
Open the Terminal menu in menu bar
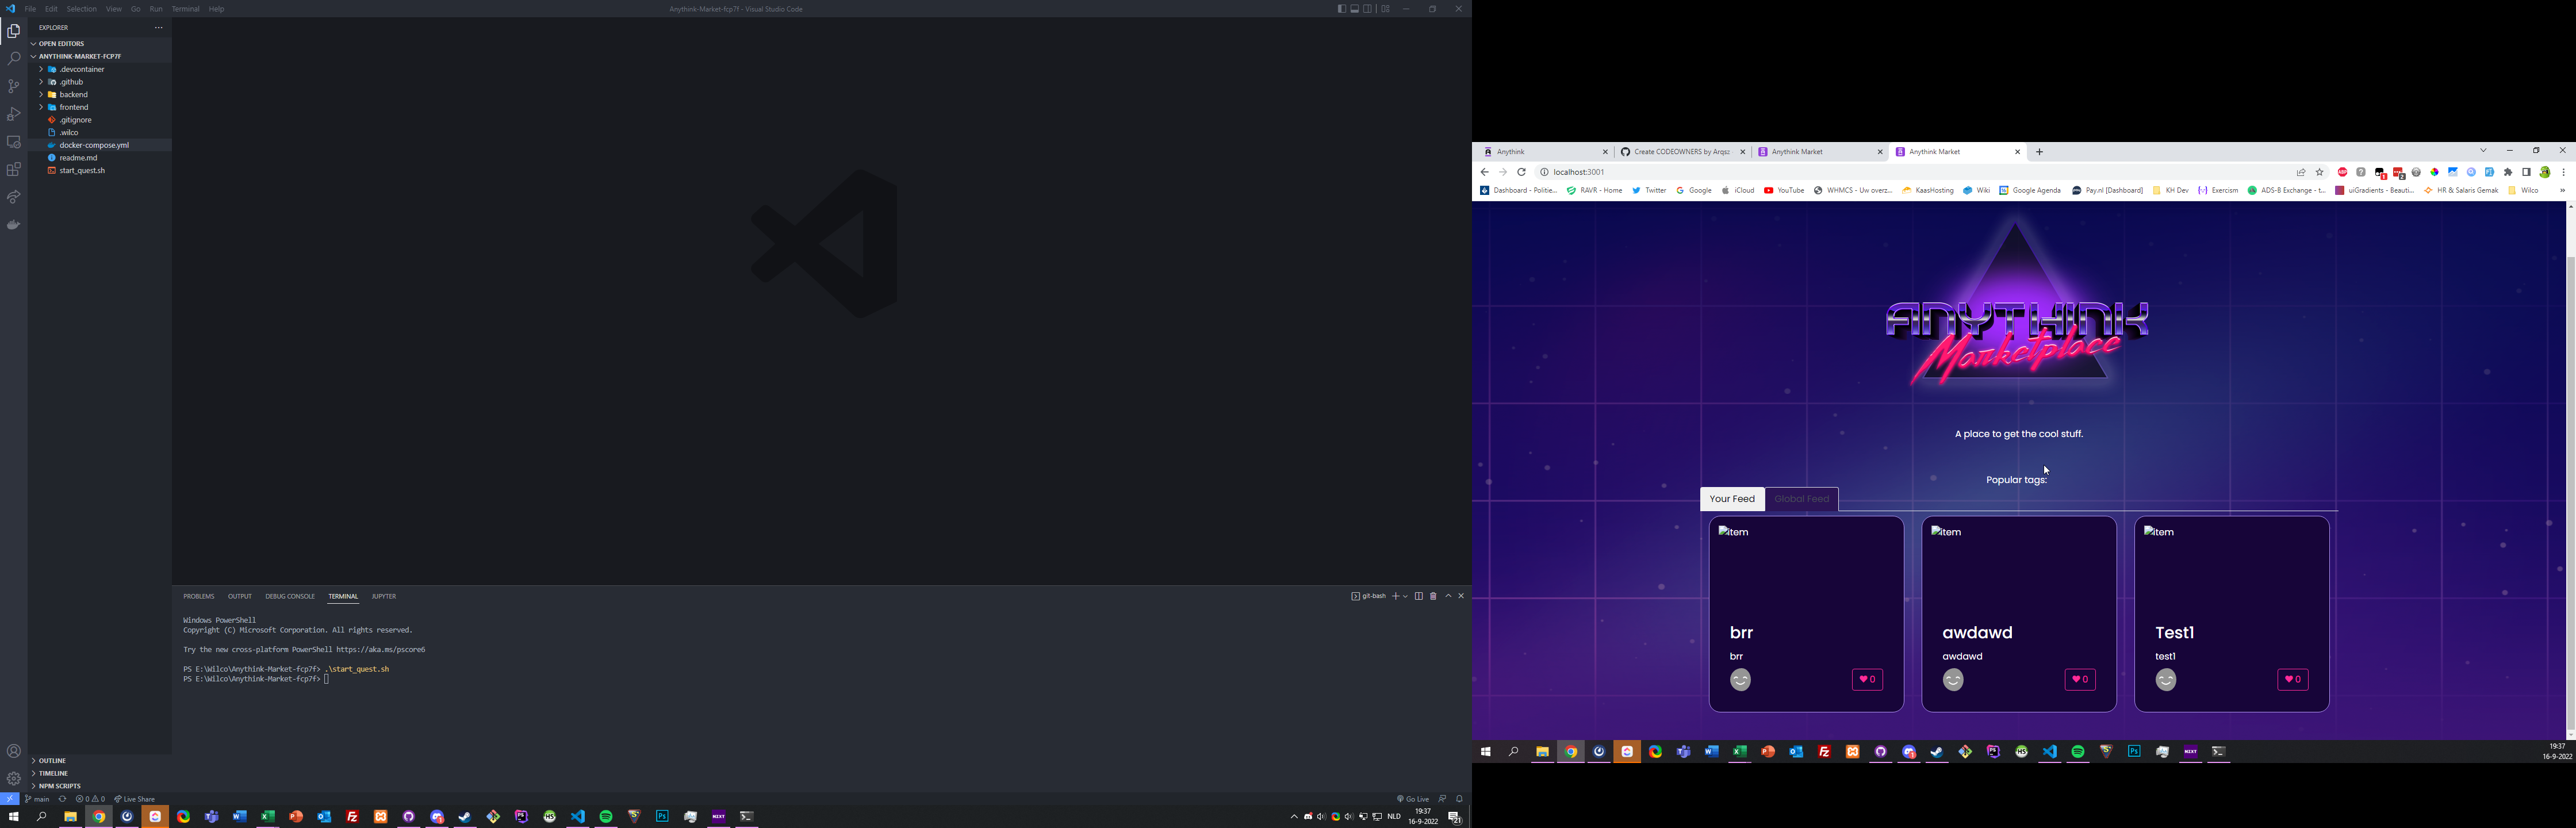tap(185, 9)
